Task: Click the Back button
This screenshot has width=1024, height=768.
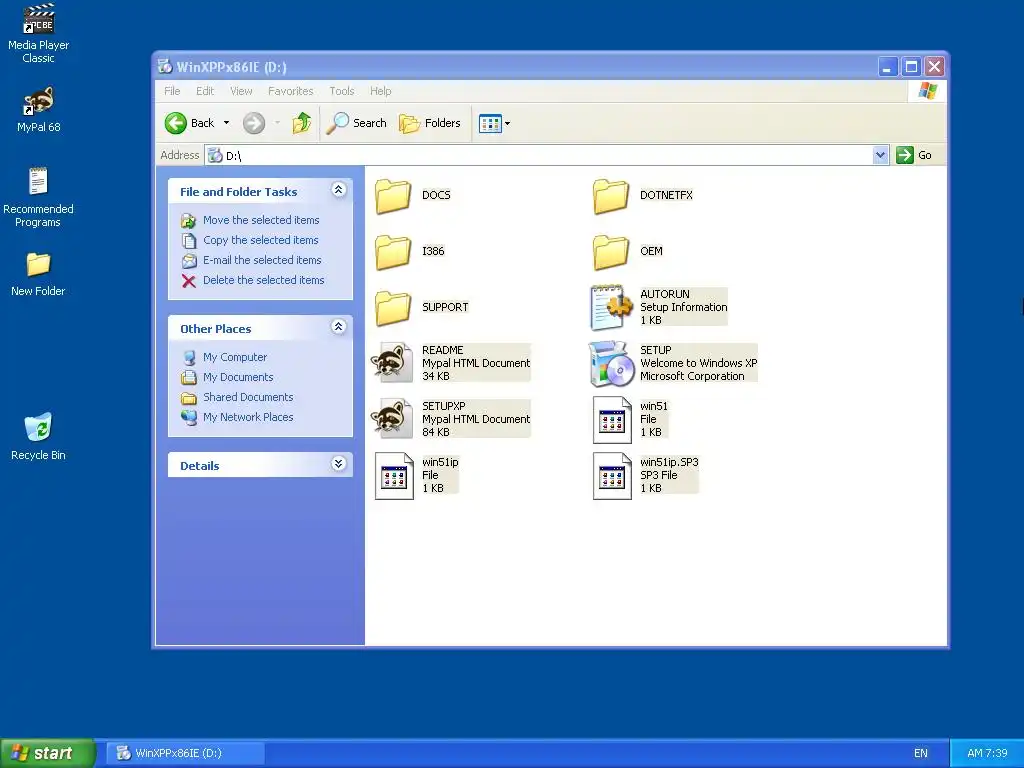Action: tap(190, 123)
